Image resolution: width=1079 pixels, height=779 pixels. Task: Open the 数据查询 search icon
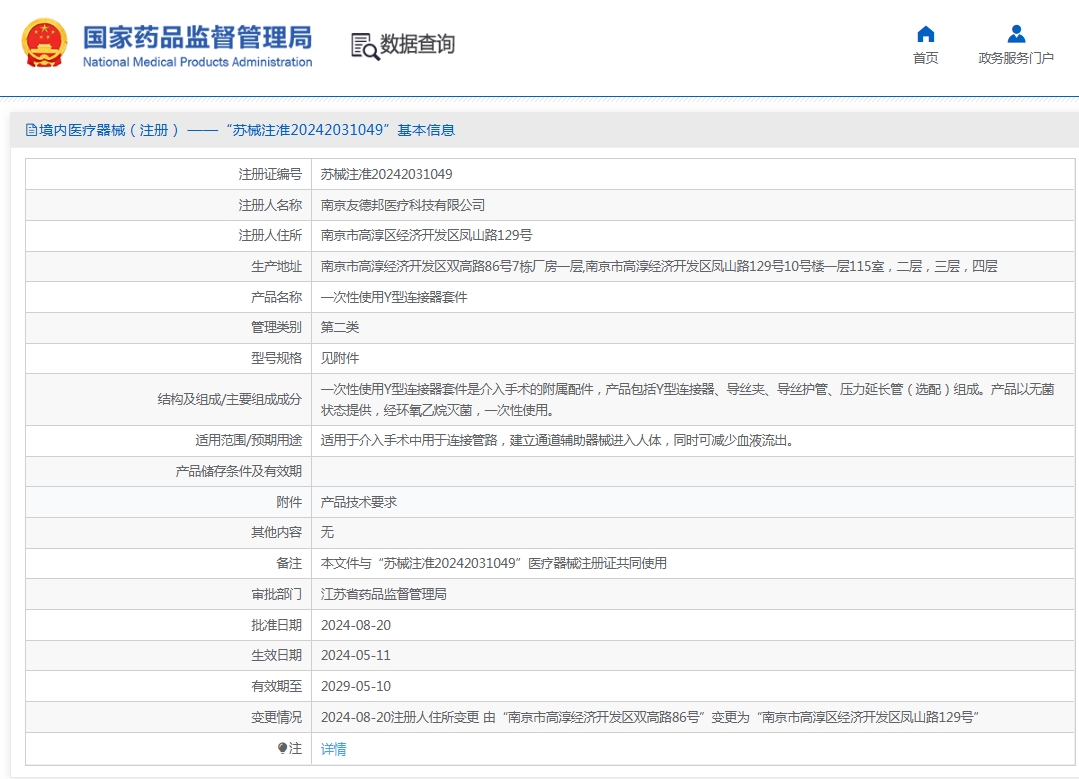pyautogui.click(x=365, y=46)
